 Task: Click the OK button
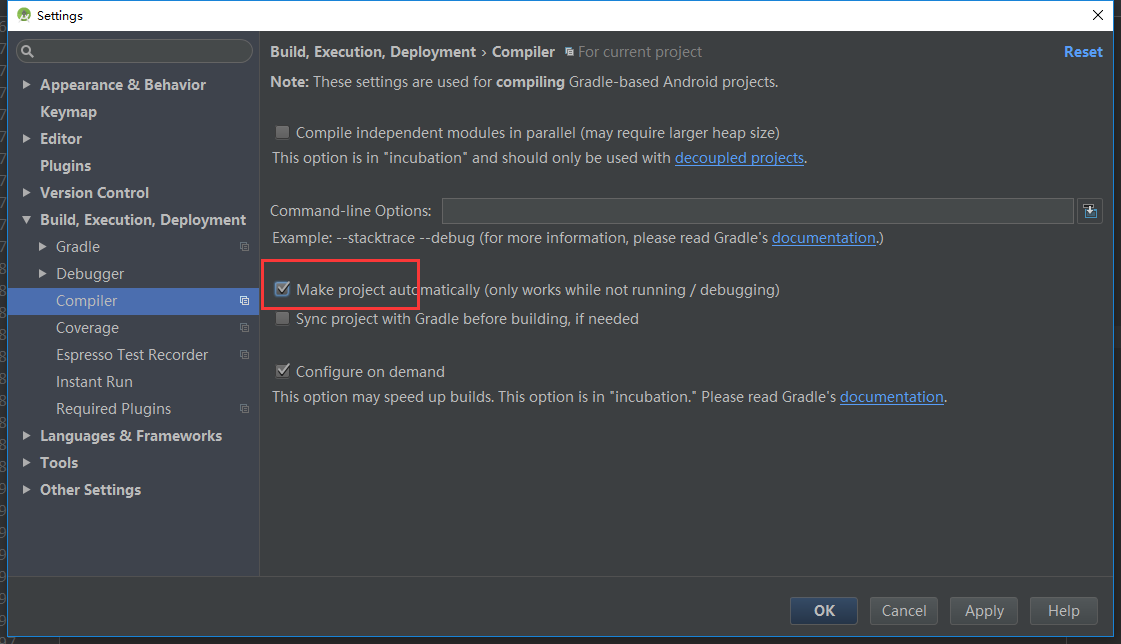coord(824,611)
